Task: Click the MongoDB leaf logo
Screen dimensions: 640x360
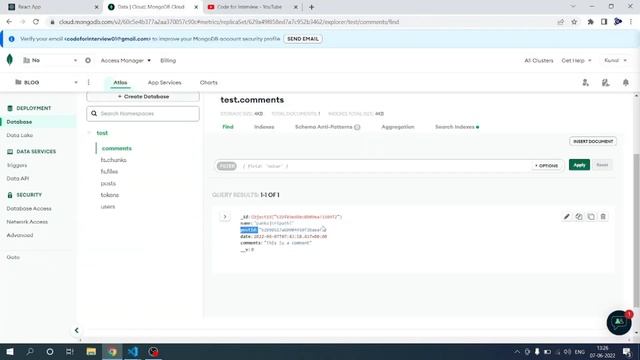Action: pyautogui.click(x=10, y=60)
